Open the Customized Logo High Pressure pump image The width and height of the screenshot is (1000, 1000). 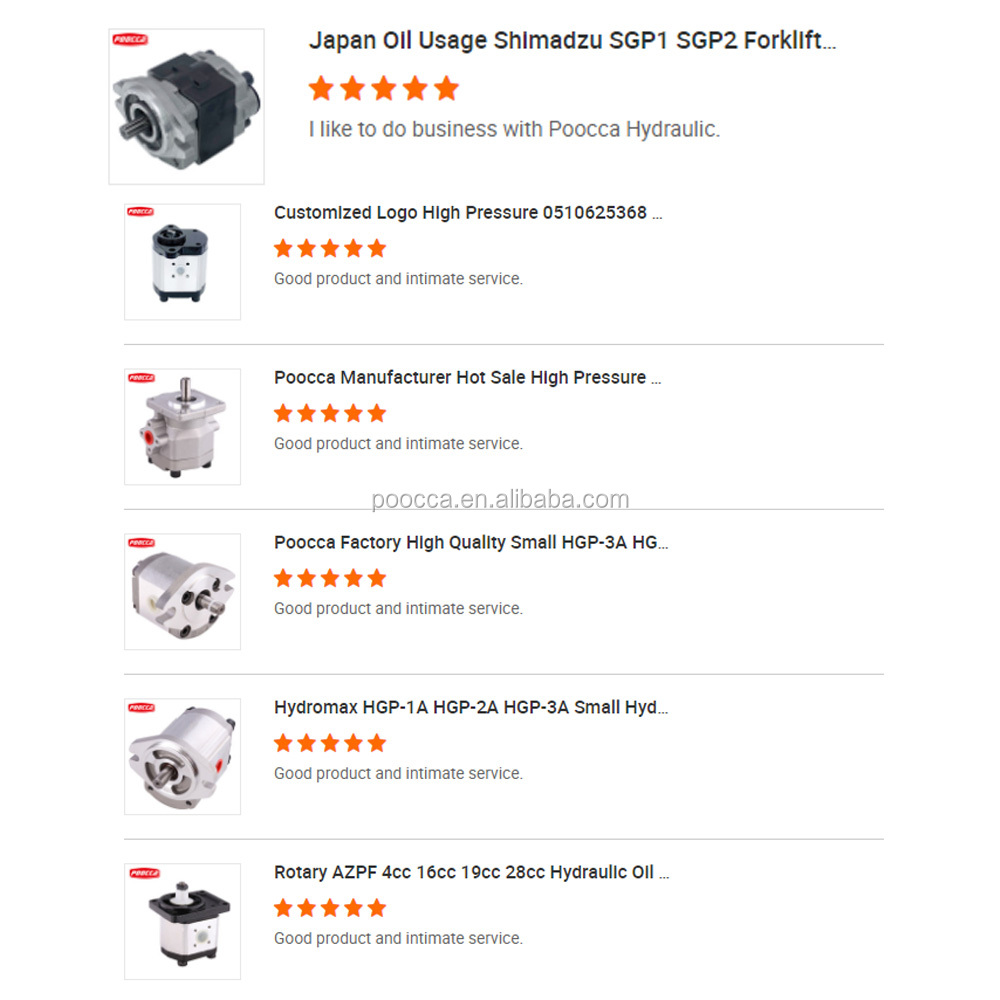tap(182, 261)
